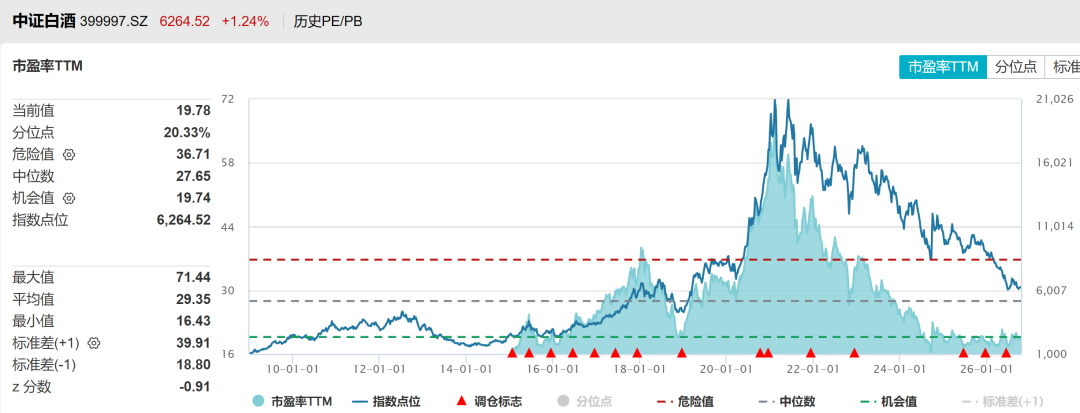This screenshot has height=413, width=1080.
Task: Click the 20-01-01 x-axis date label
Action: [x=727, y=369]
